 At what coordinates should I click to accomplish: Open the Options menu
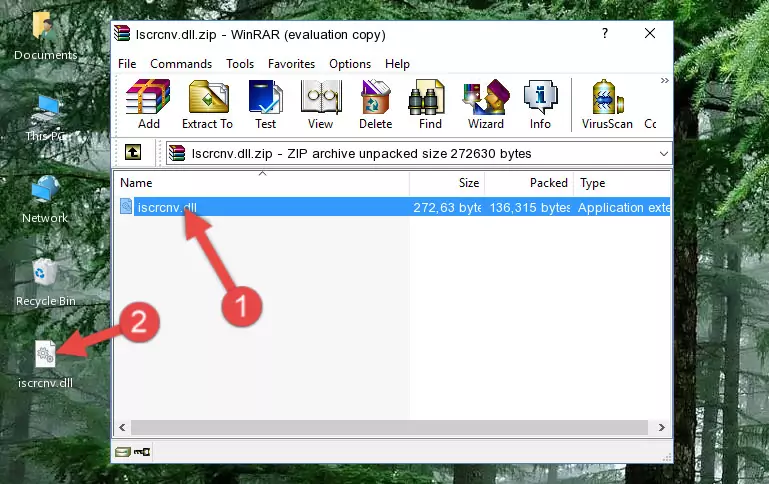350,64
